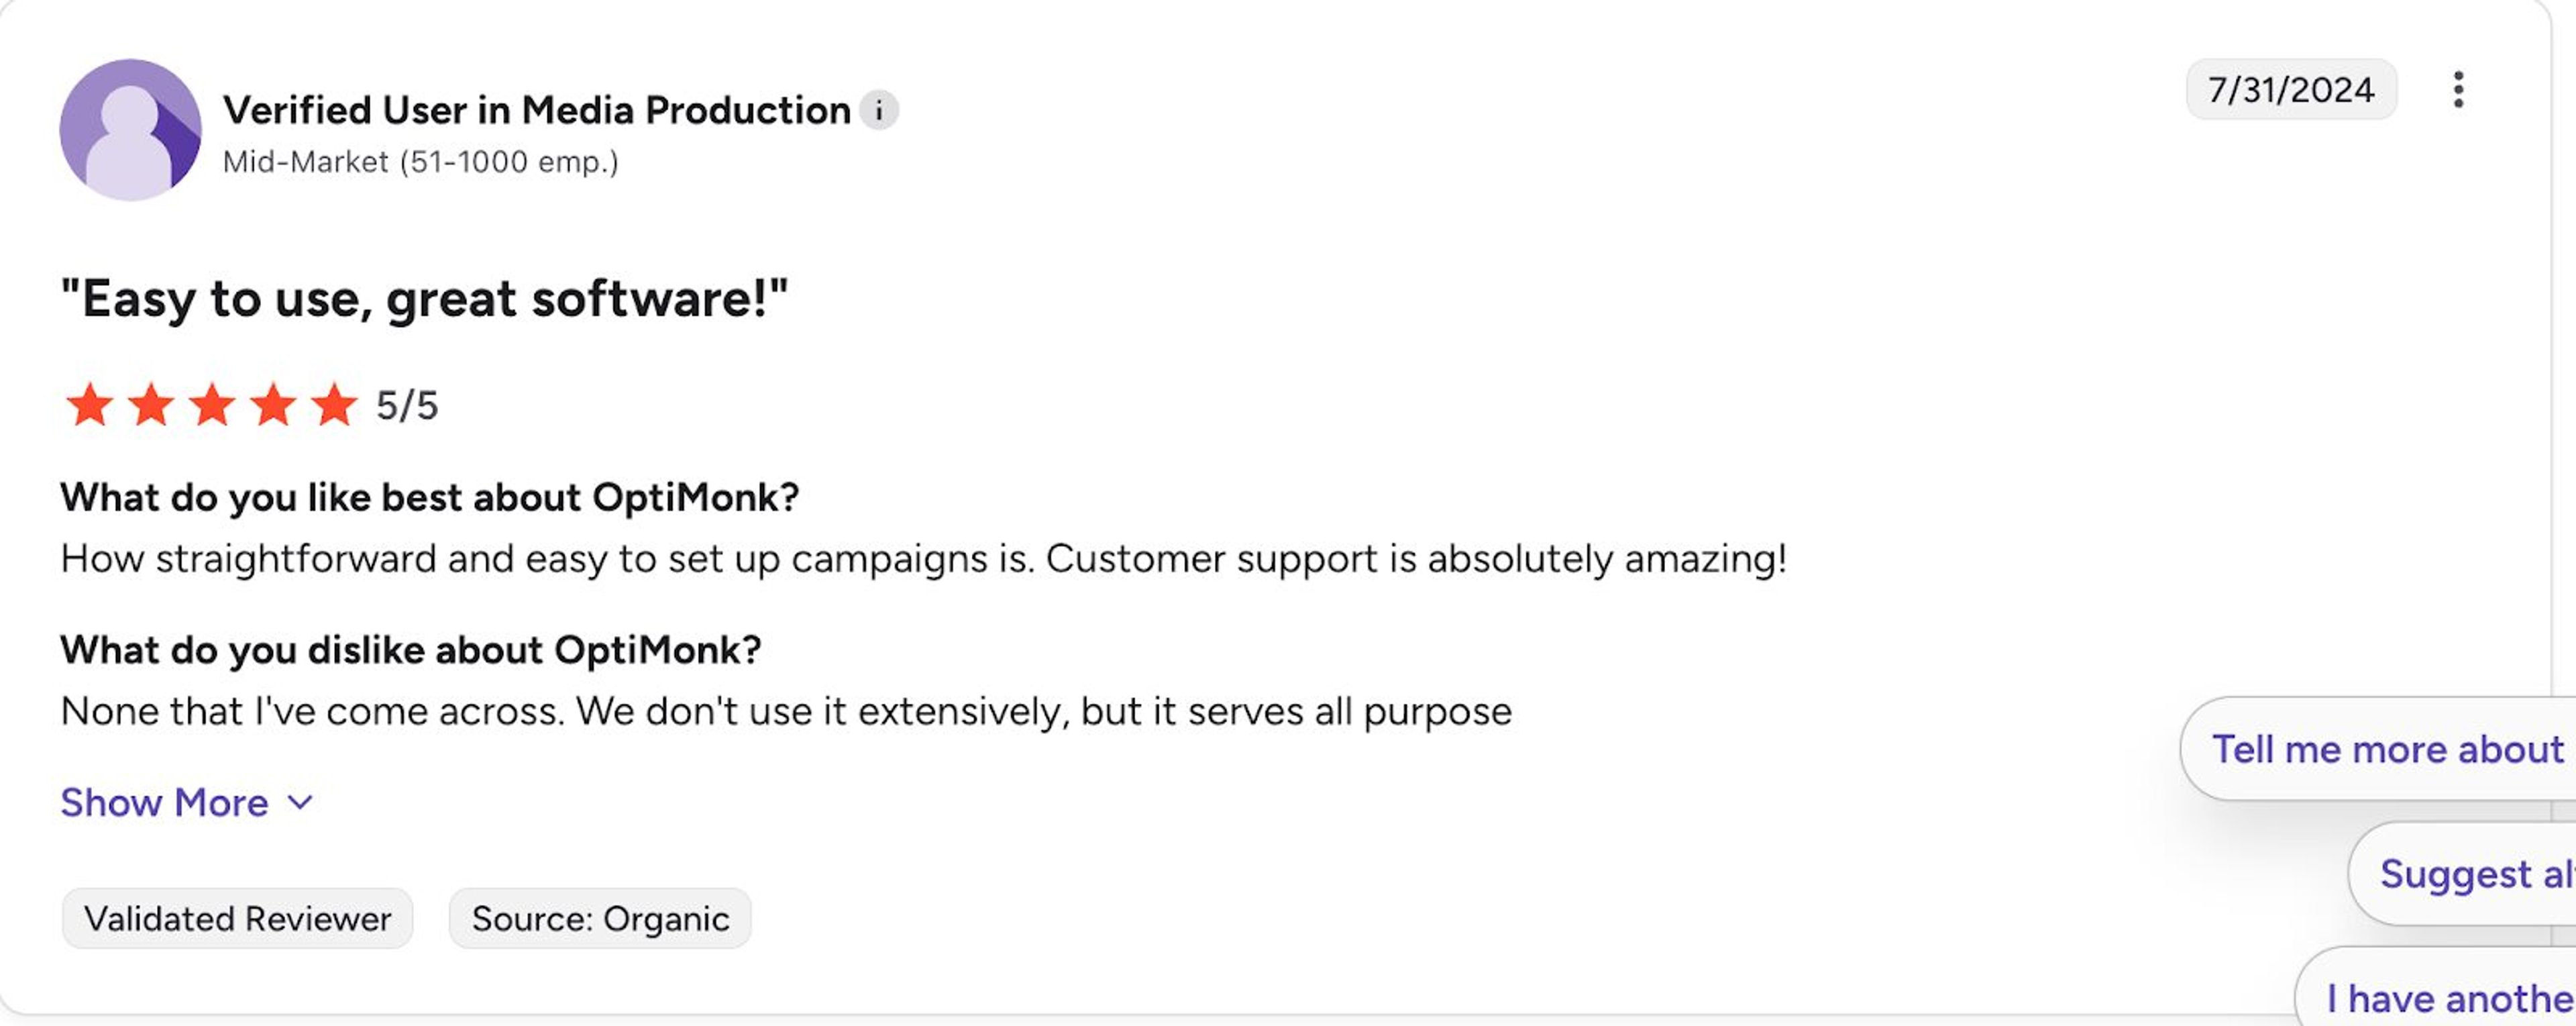
Task: Click the chevron next to Show More
Action: tap(300, 803)
